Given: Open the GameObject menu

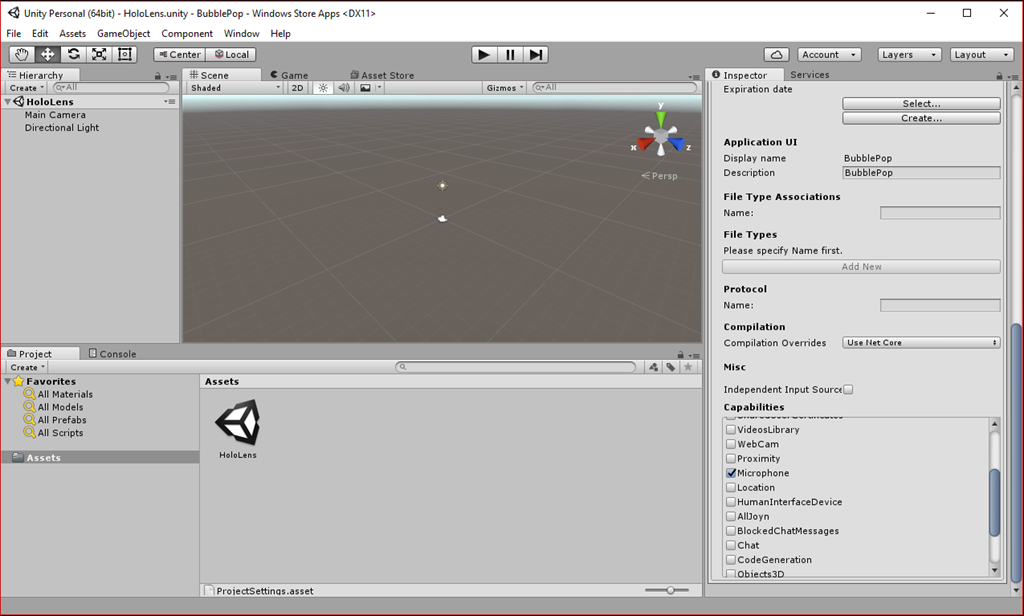Looking at the screenshot, I should click(123, 33).
